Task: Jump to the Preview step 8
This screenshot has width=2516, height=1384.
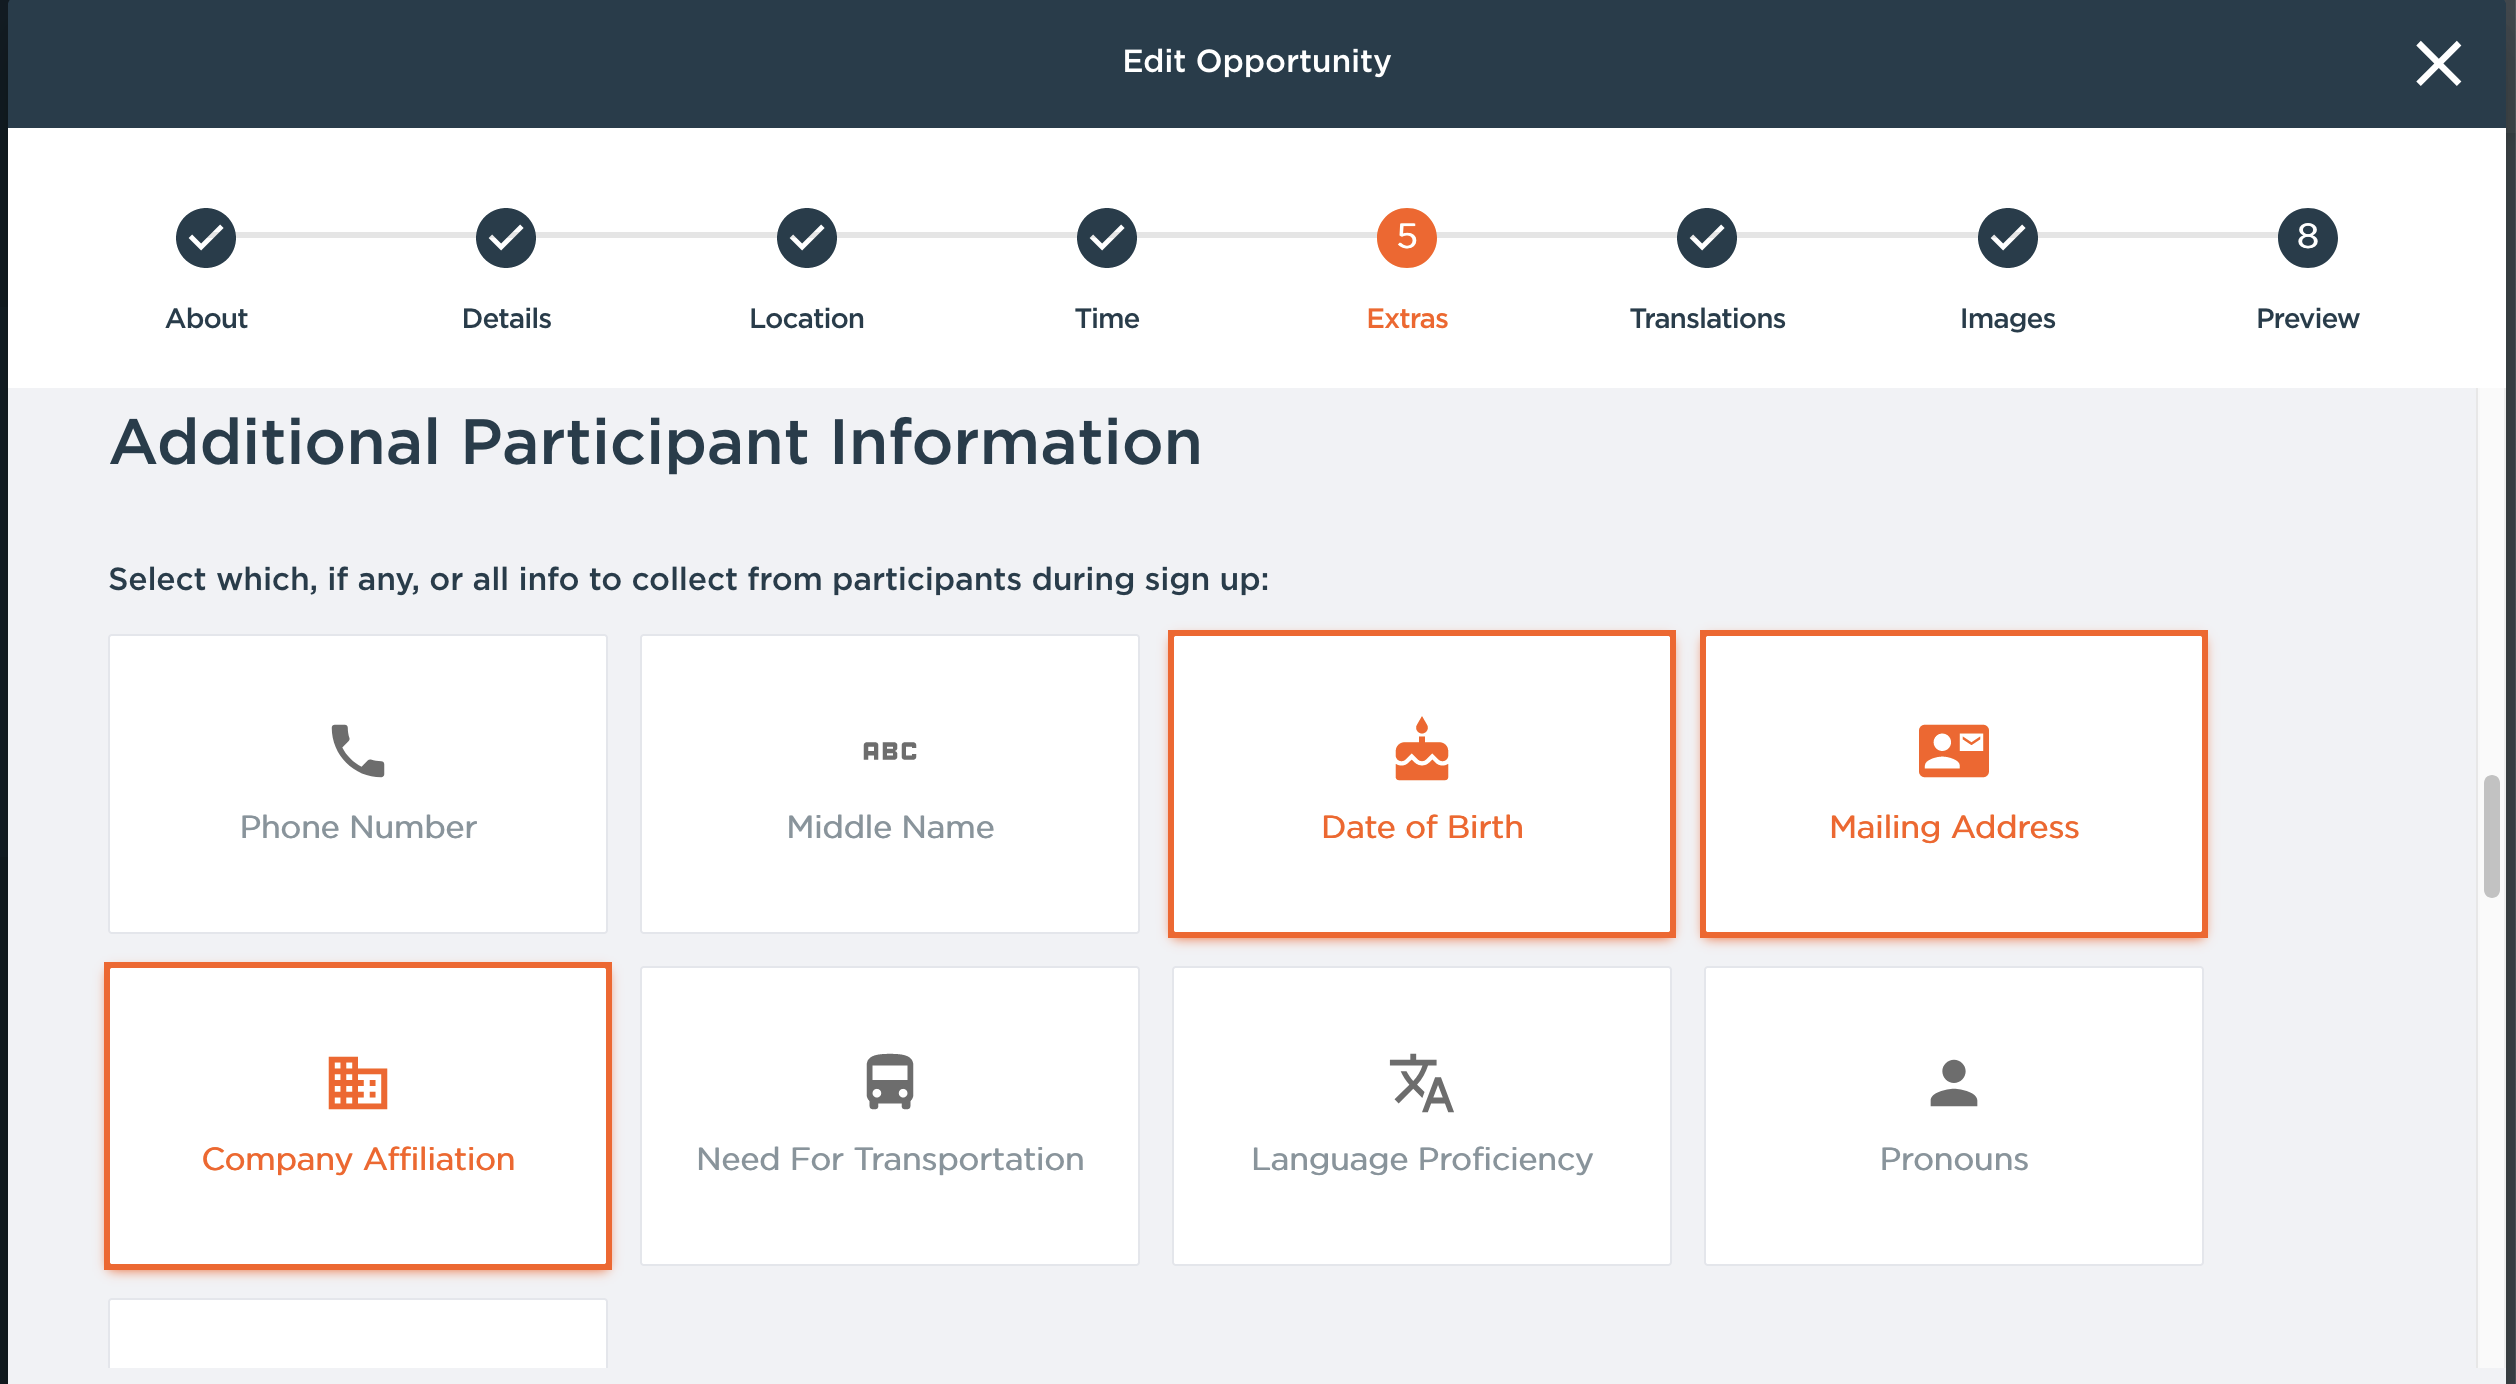Action: [x=2307, y=238]
